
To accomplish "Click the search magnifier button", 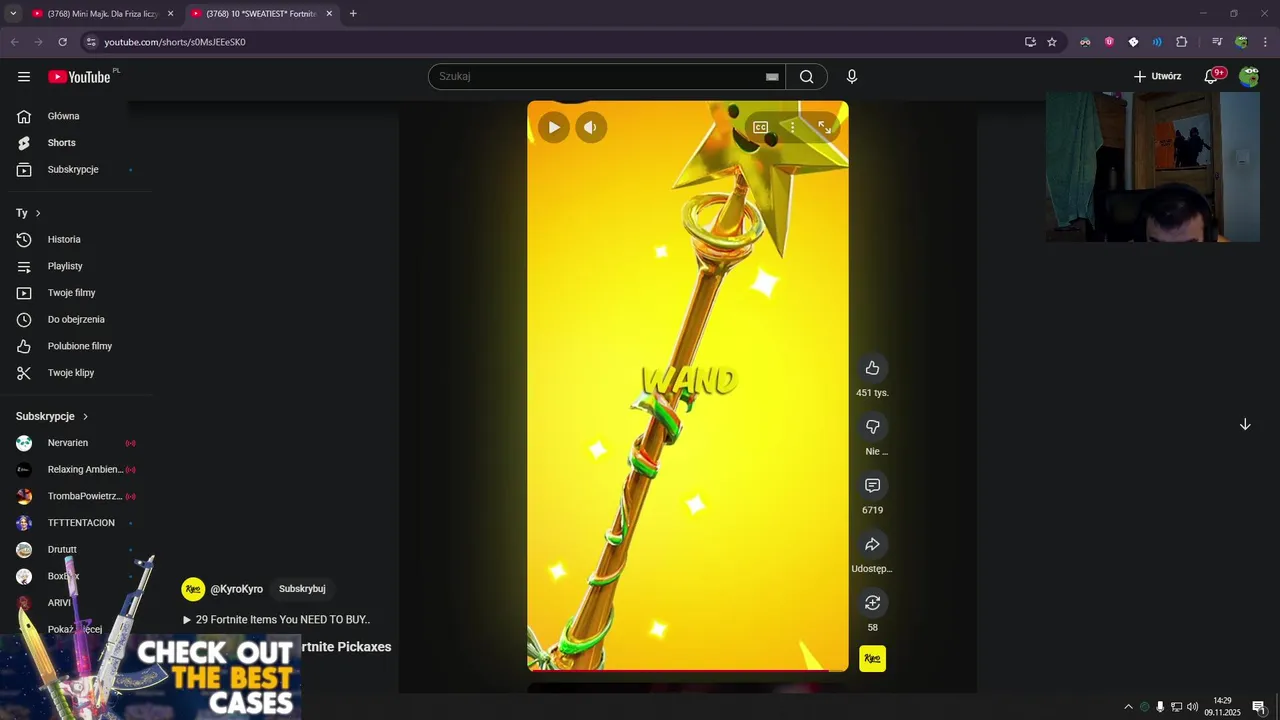I will [x=807, y=77].
